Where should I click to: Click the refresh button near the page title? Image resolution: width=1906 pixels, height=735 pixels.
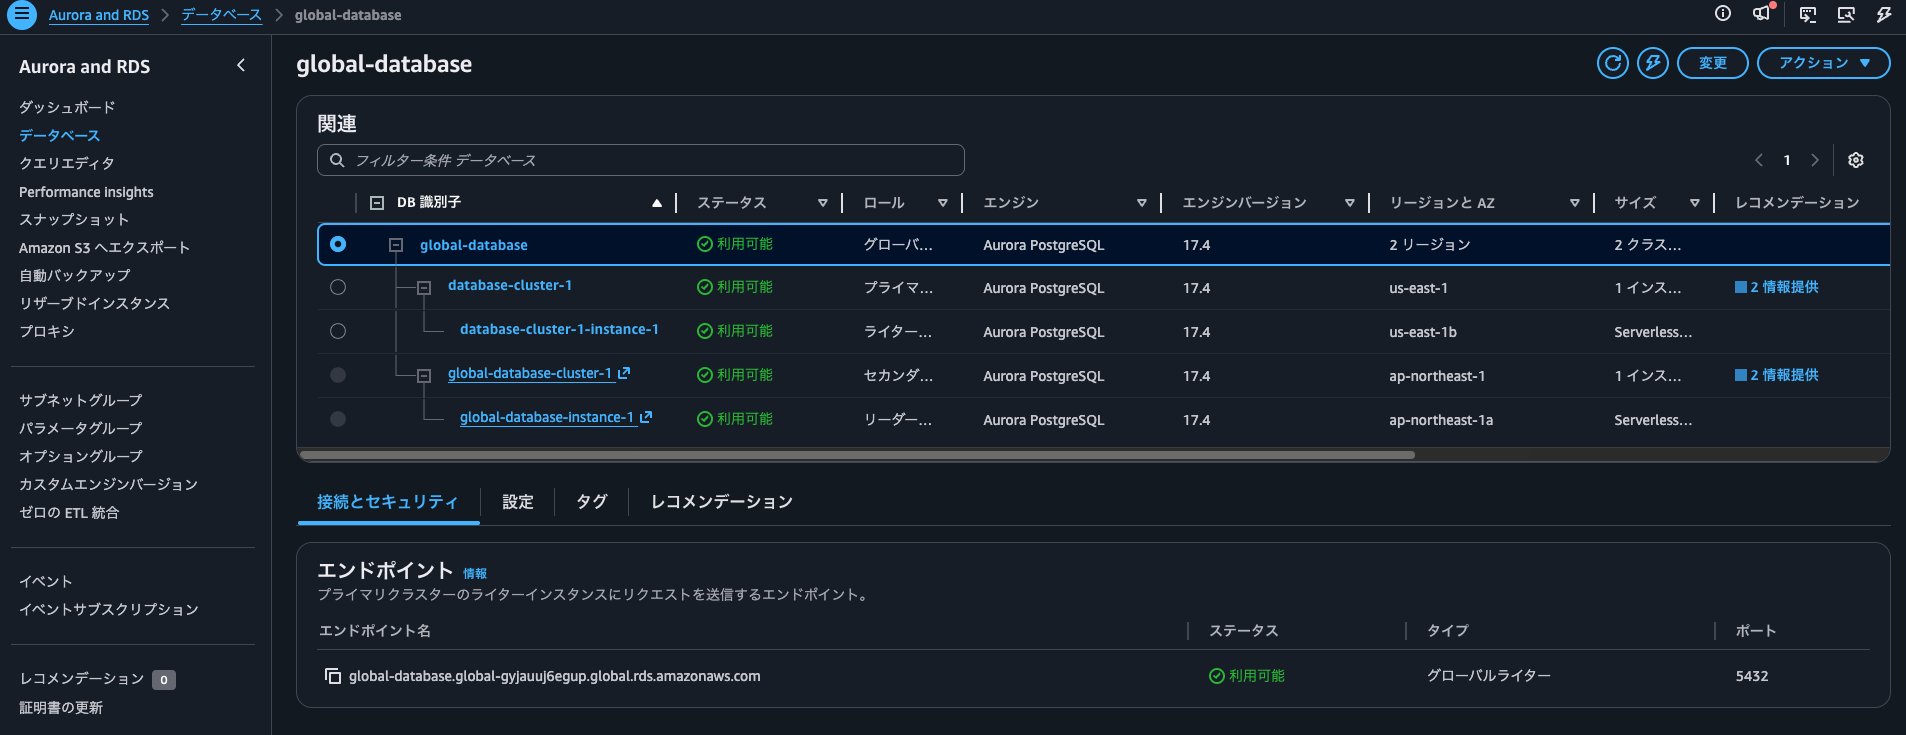[x=1612, y=63]
